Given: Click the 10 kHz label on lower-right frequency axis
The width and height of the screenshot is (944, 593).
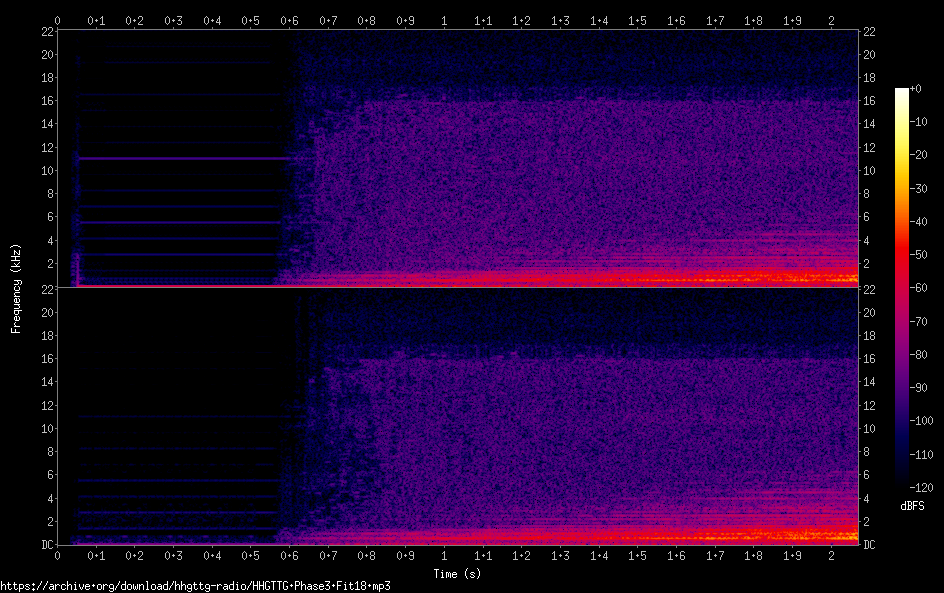Looking at the screenshot, I should coord(869,429).
